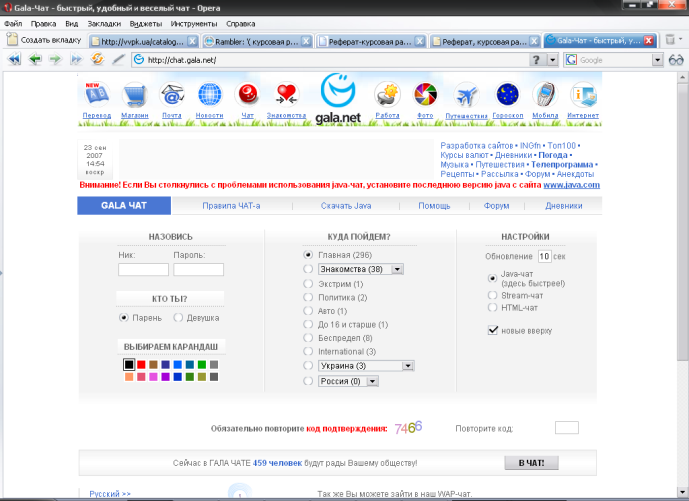Viewport: 689px width, 501px height.
Task: Open the closed tabs trash icon
Action: point(670,40)
